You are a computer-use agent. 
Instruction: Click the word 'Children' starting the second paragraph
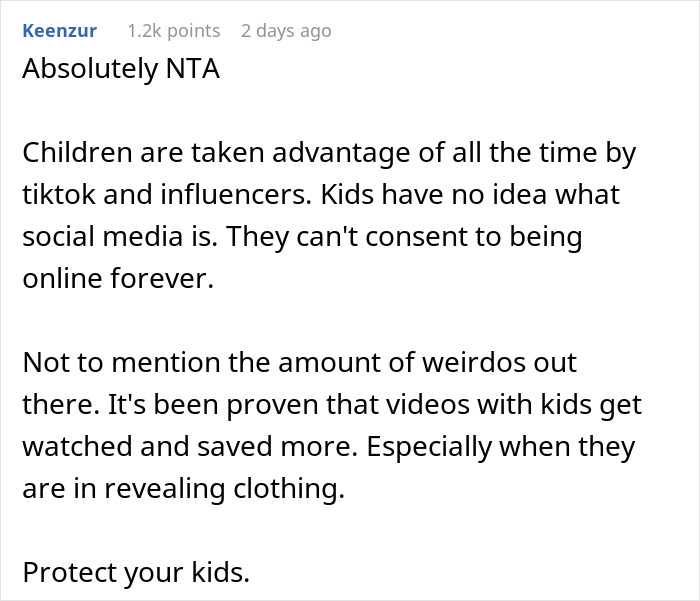(x=77, y=153)
